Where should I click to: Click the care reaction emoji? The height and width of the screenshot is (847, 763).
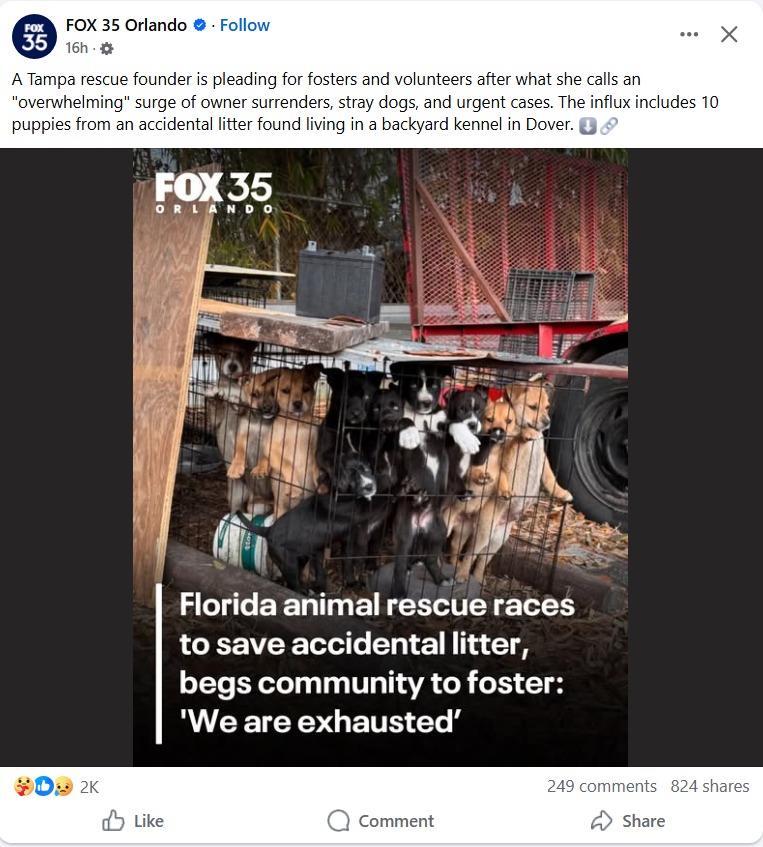pyautogui.click(x=24, y=786)
